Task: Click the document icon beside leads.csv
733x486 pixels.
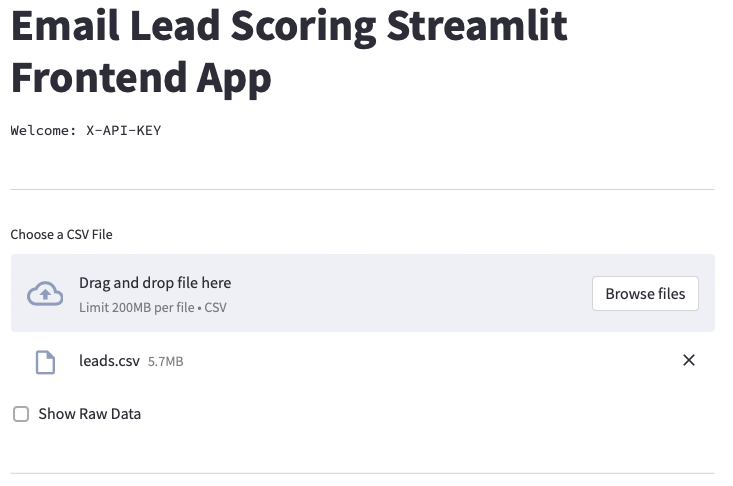Action: click(x=45, y=362)
